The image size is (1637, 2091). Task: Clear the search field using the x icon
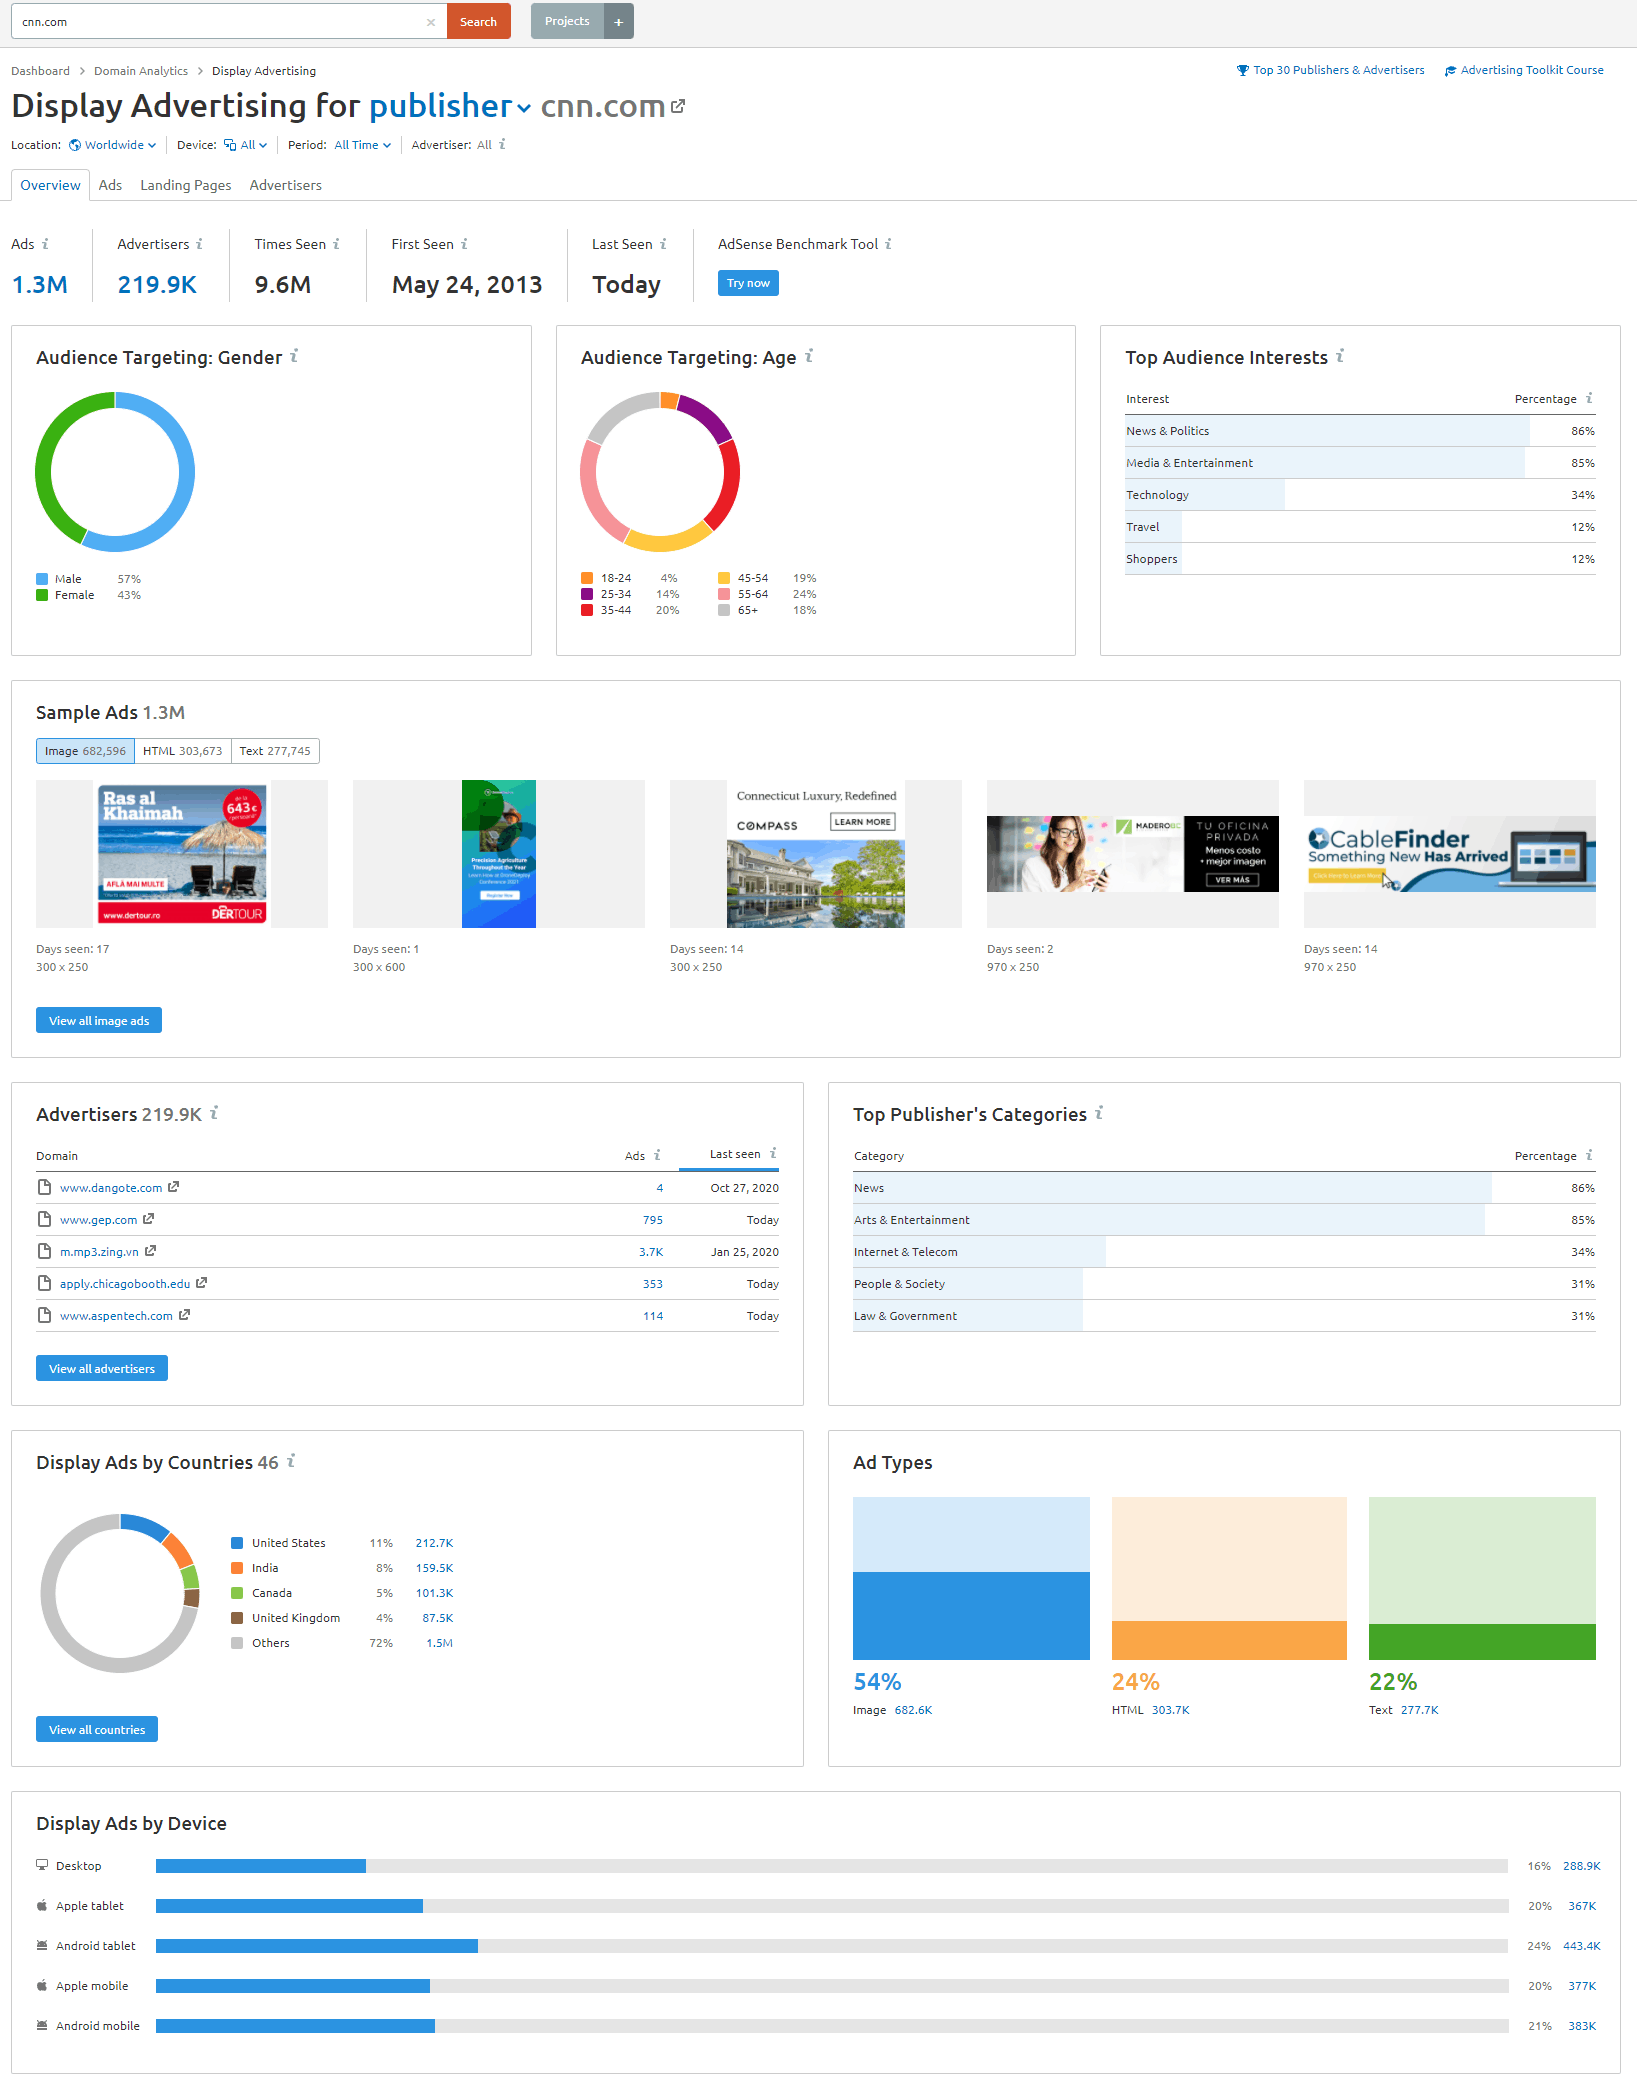430,21
